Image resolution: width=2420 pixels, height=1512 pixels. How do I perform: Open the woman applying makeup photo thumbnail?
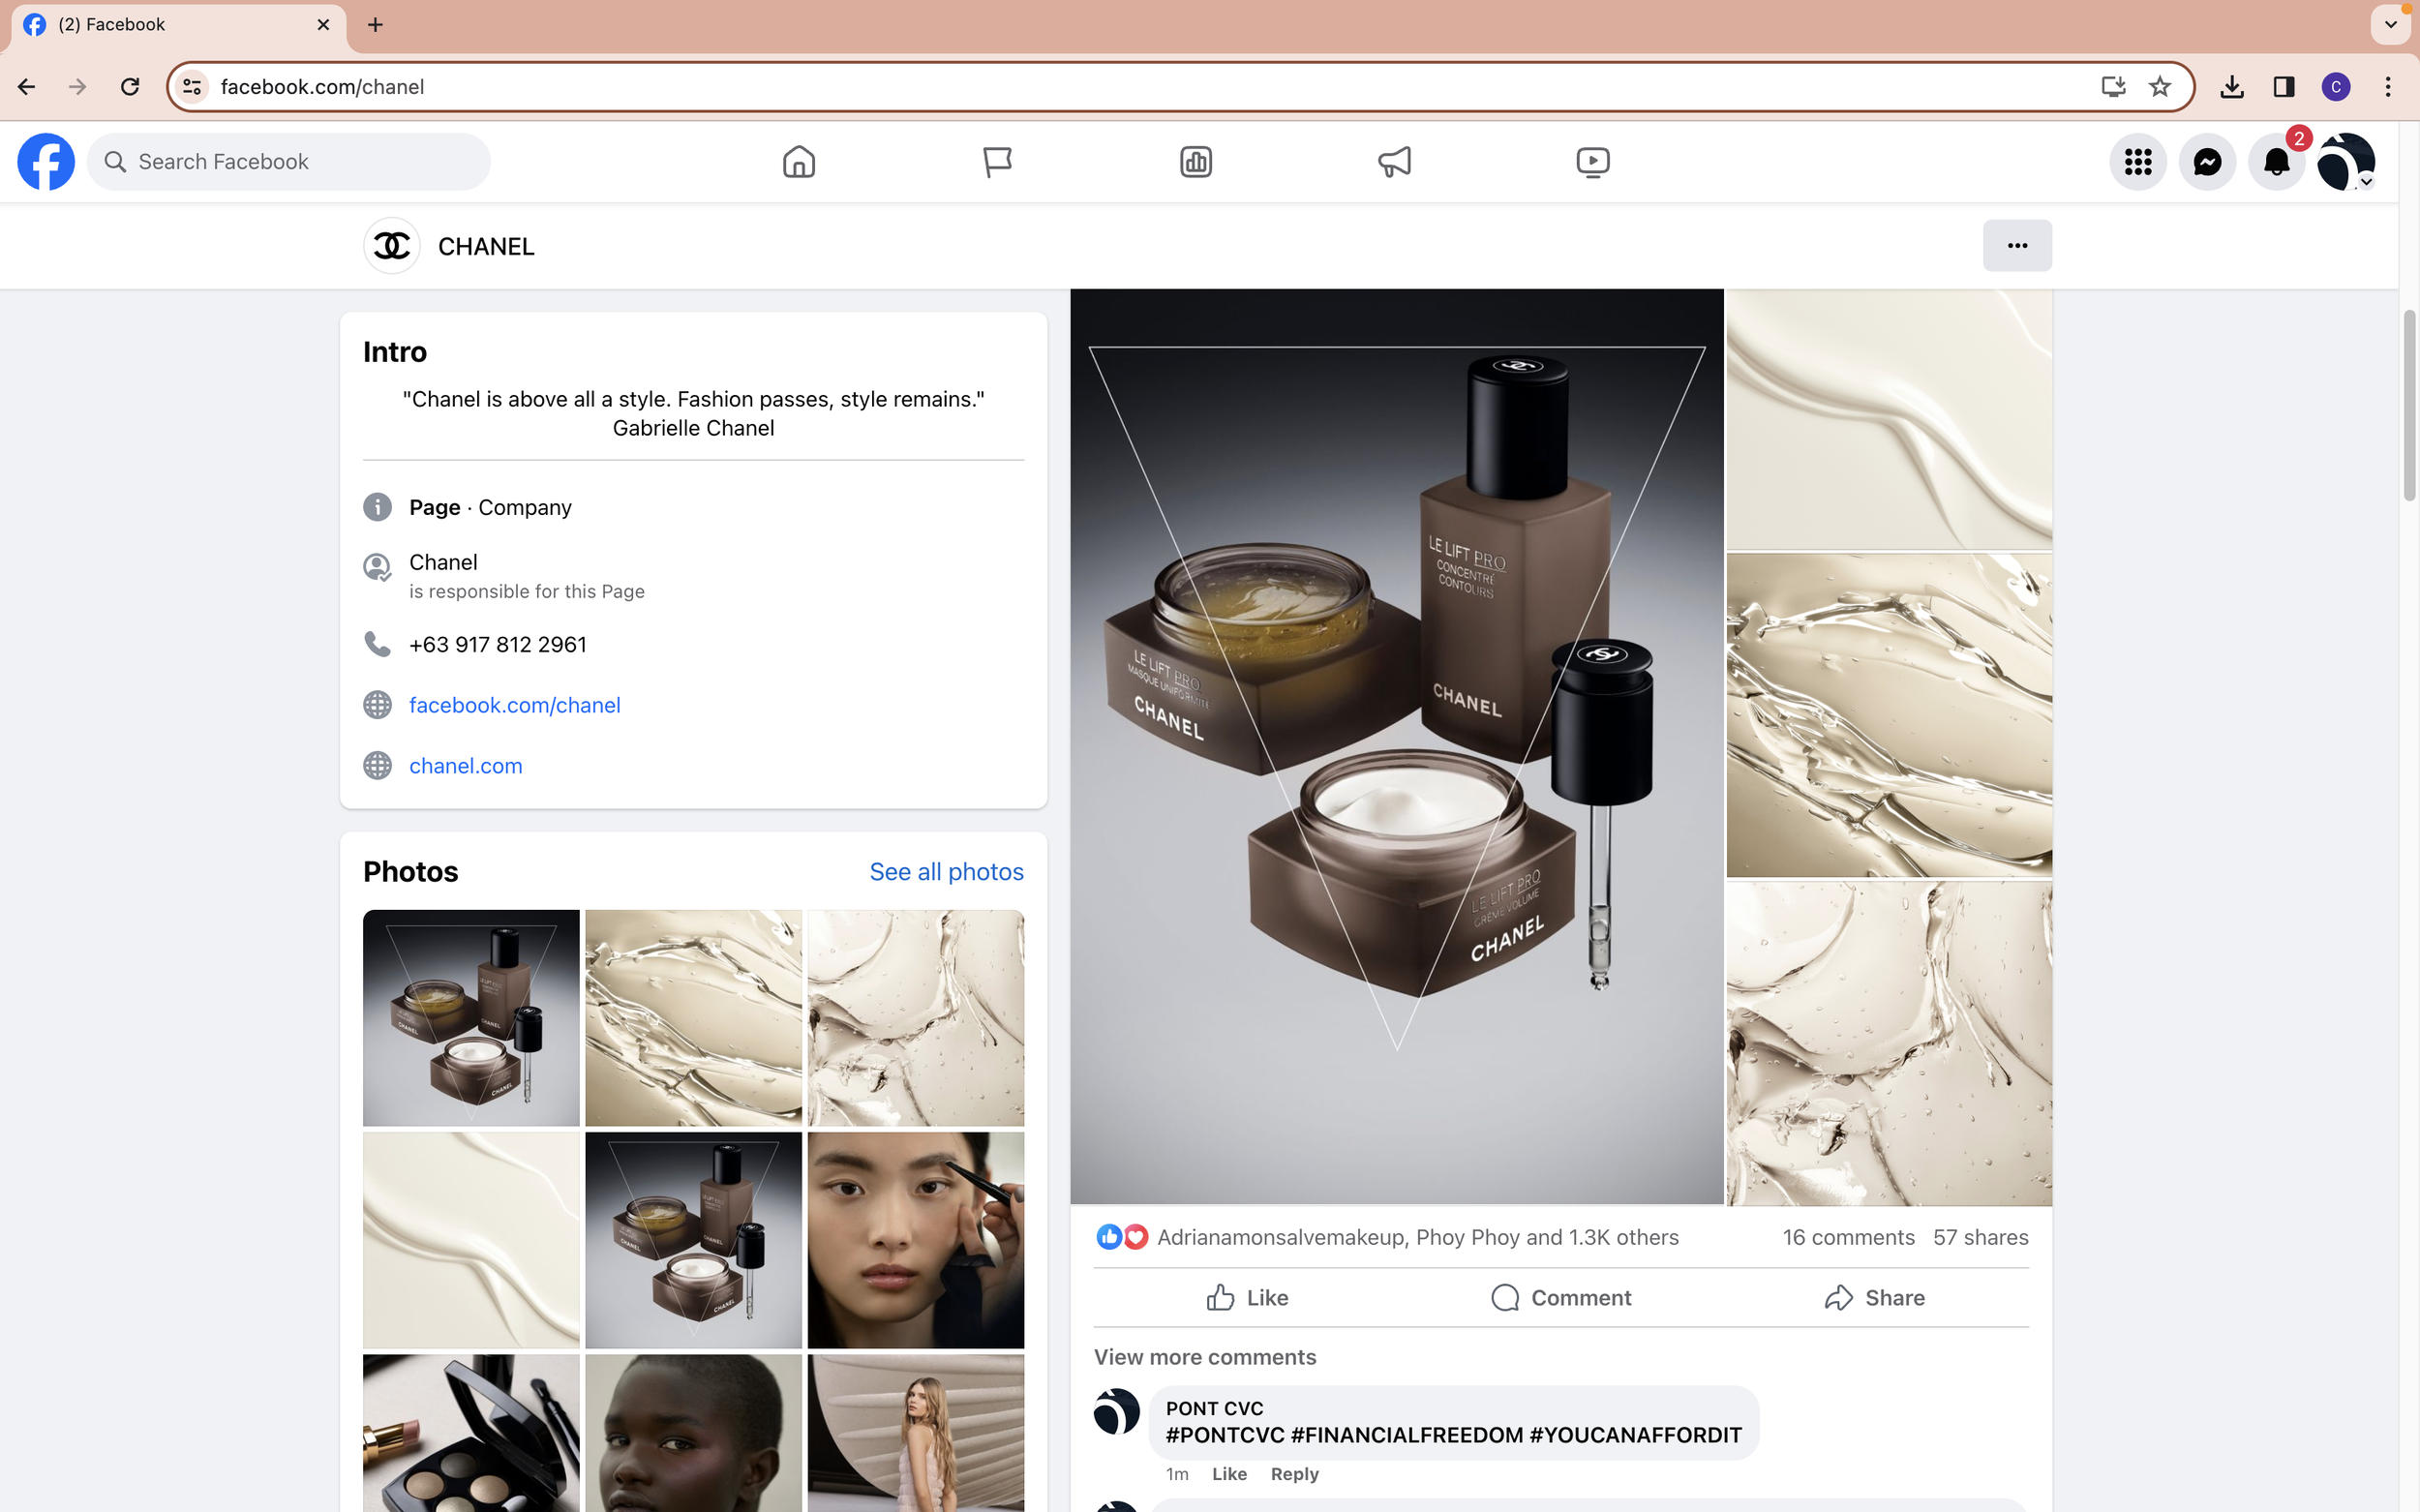click(x=915, y=1241)
